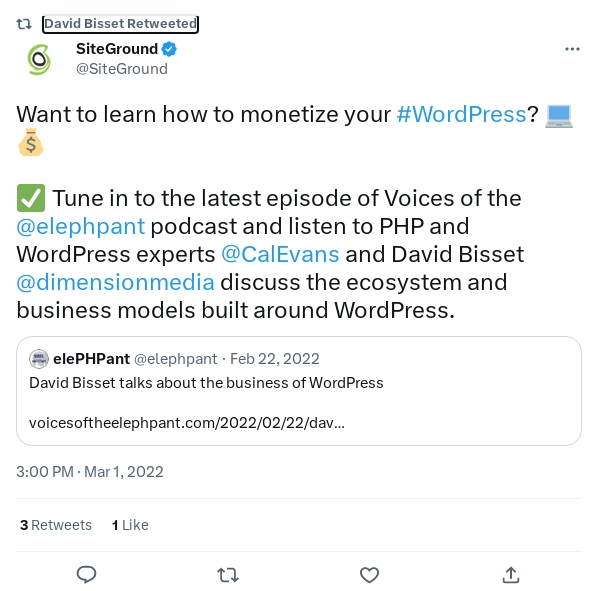The width and height of the screenshot is (598, 591).
Task: Open the @dimensionmedia mention
Action: pos(115,283)
